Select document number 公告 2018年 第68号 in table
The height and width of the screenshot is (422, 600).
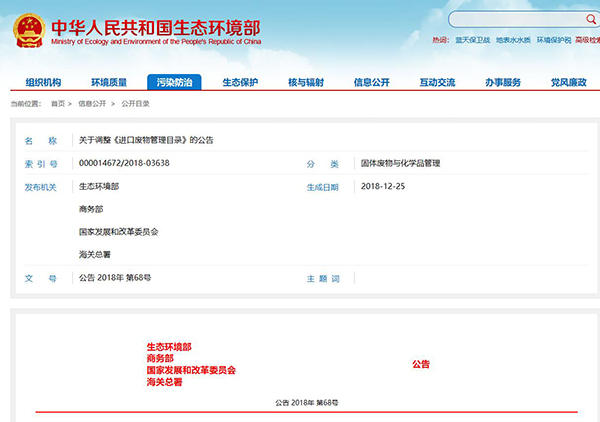tap(115, 278)
